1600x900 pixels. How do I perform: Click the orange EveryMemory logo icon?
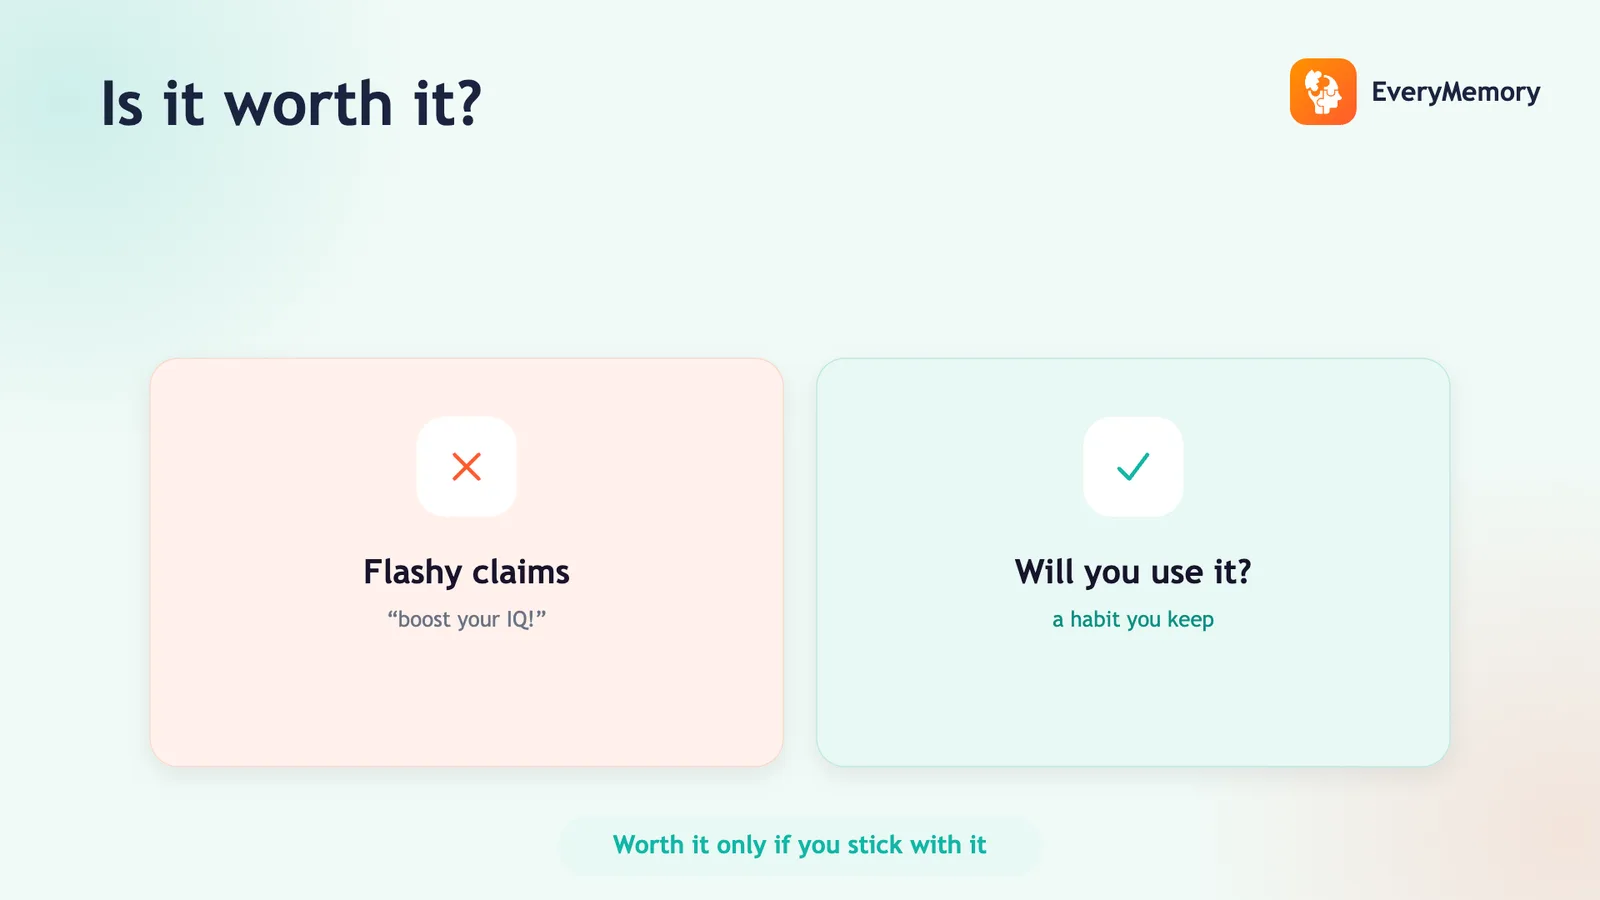[x=1322, y=92]
